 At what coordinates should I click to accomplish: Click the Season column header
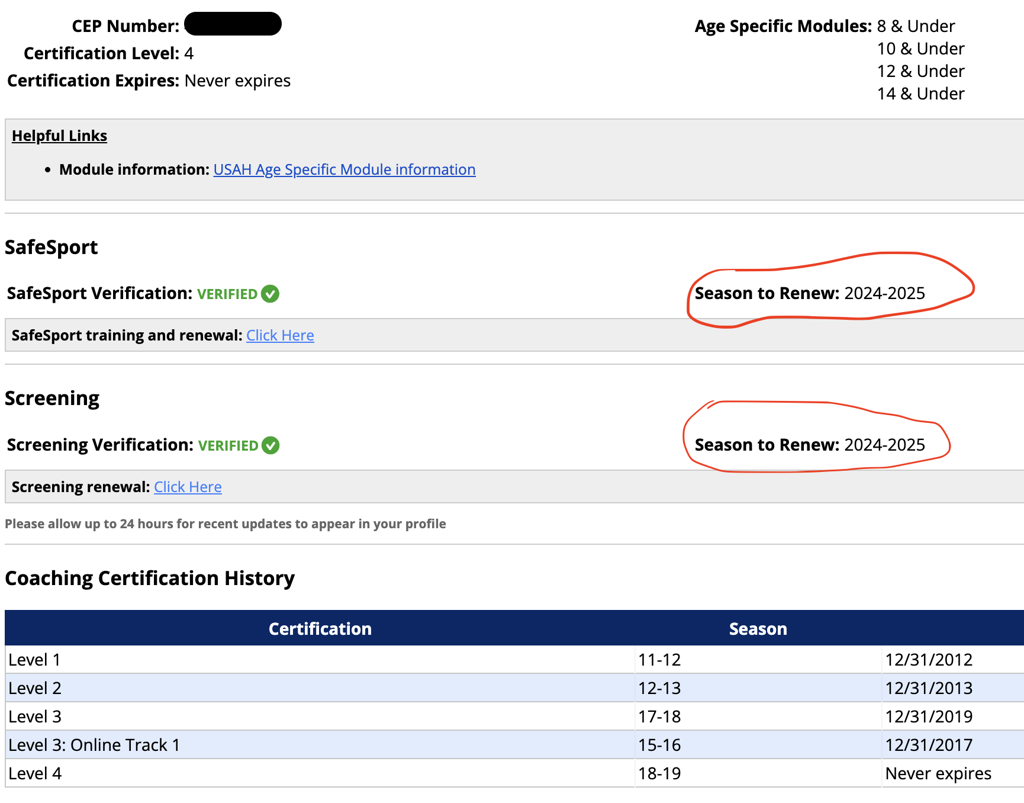pos(757,629)
